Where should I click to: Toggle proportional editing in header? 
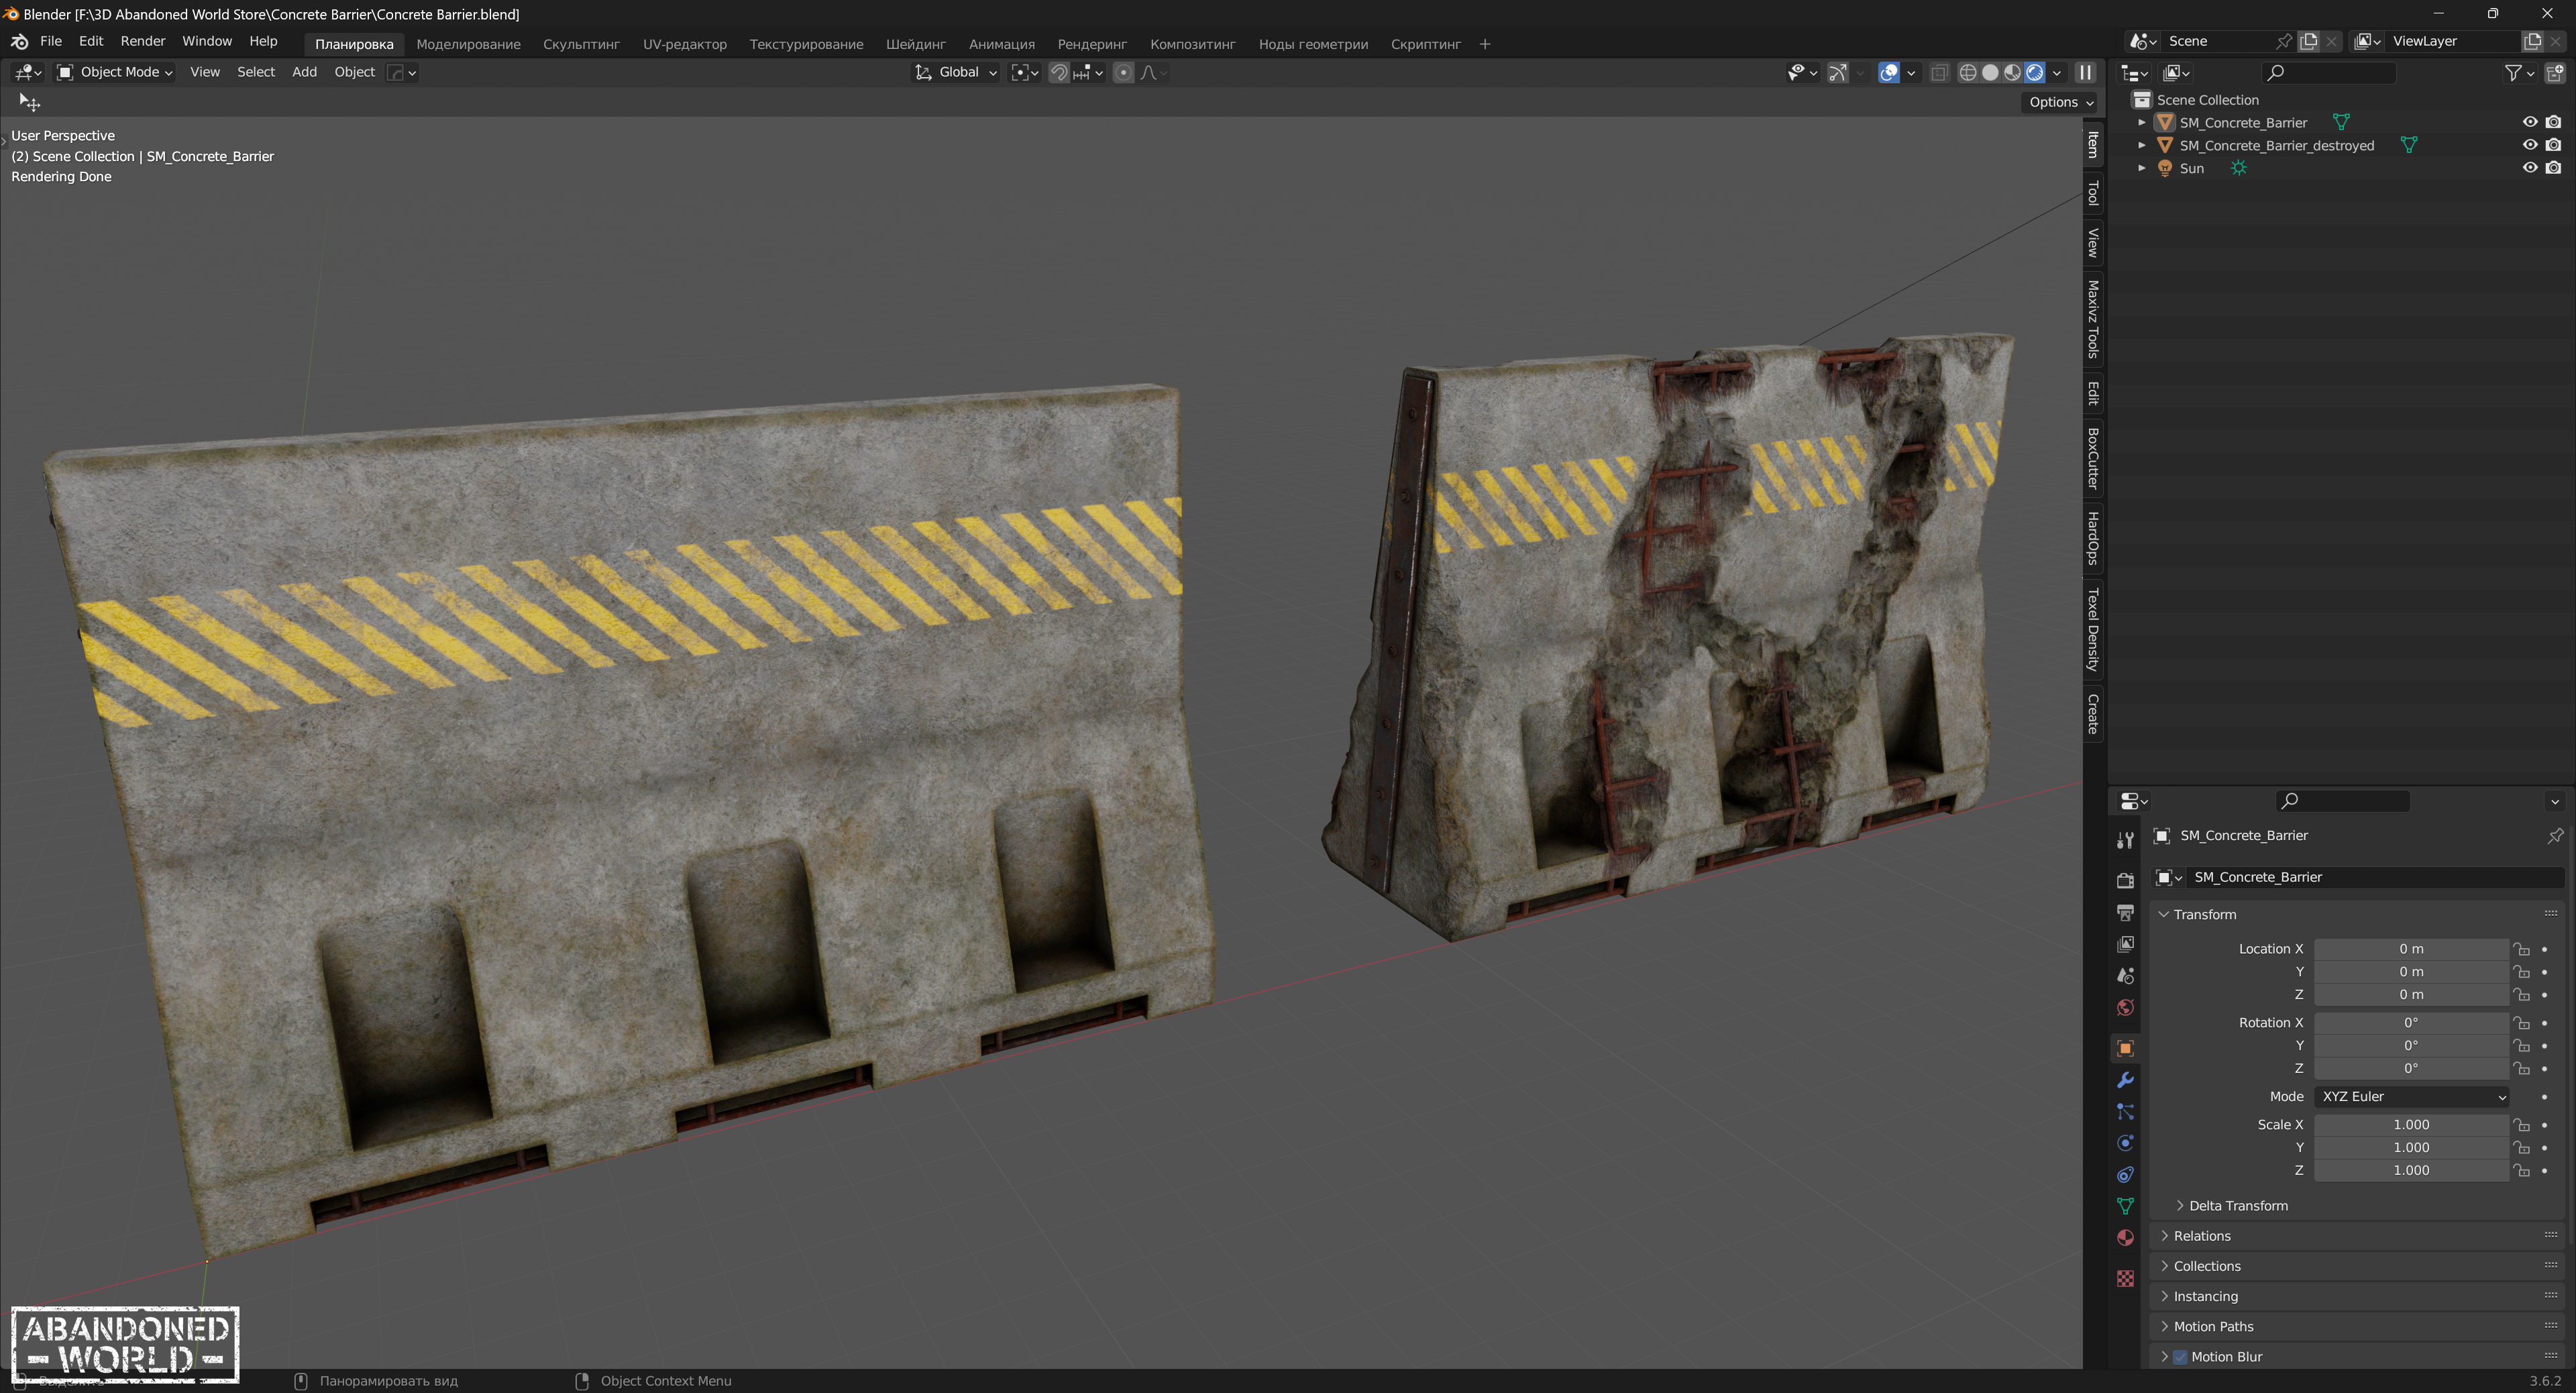point(1123,72)
